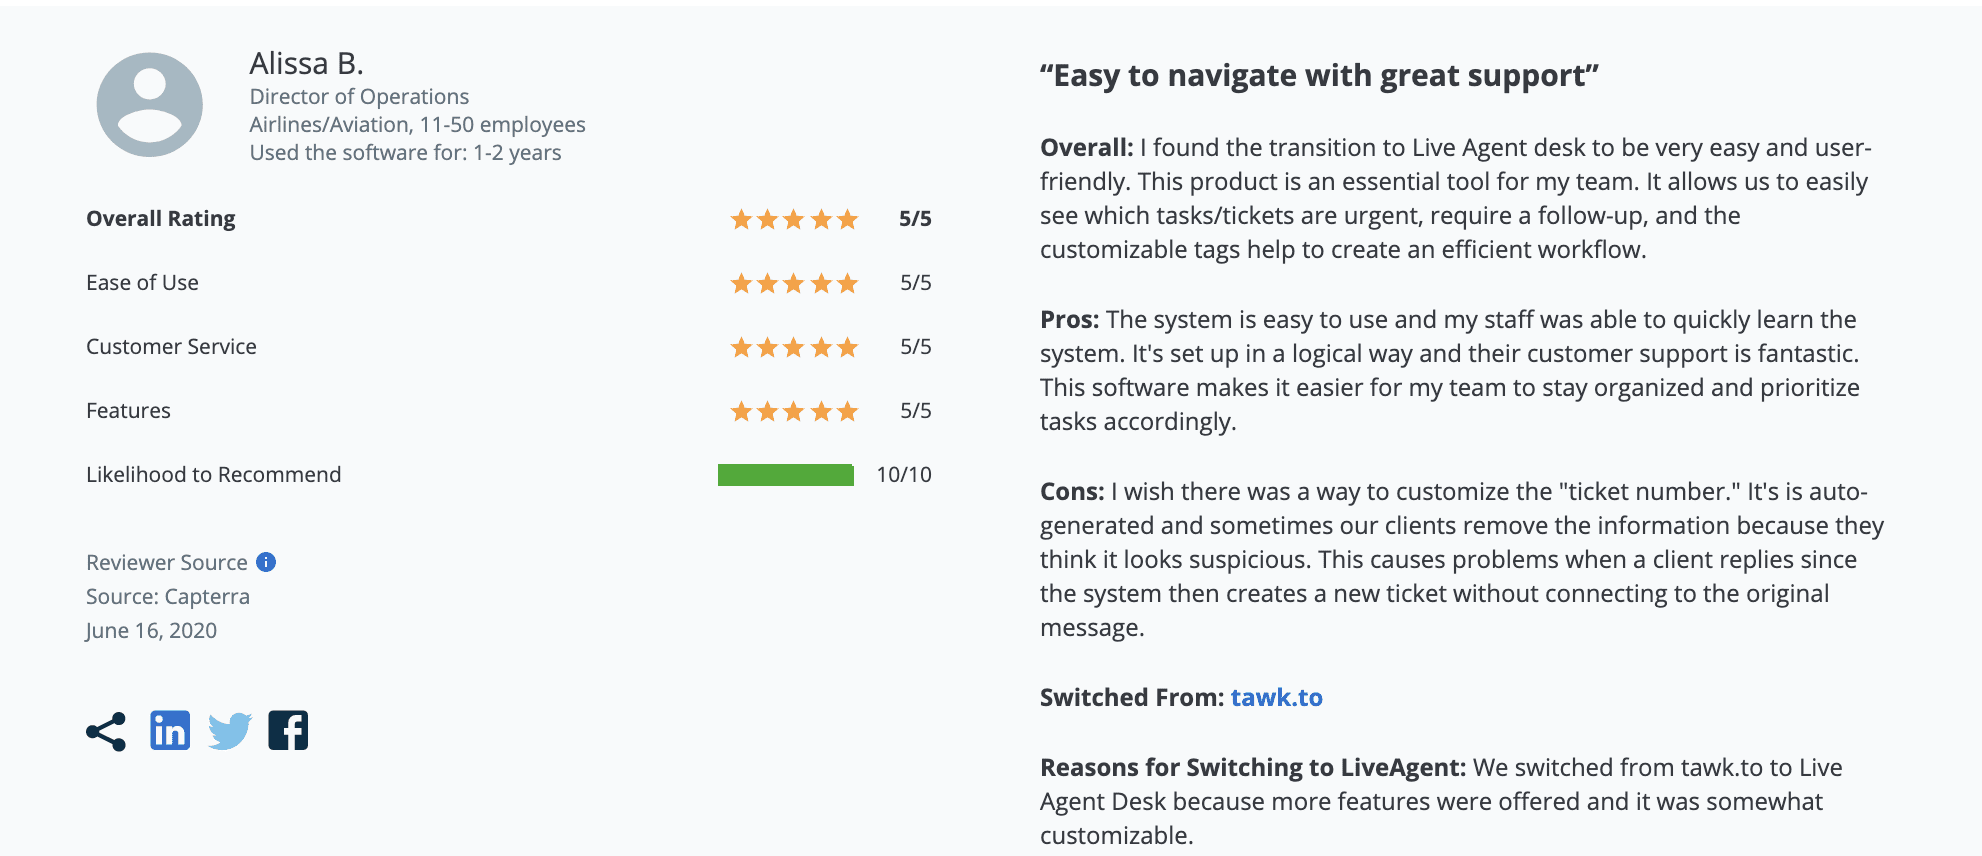The width and height of the screenshot is (1982, 856).
Task: Open the tawk.to link in Switched From
Action: (x=1276, y=698)
